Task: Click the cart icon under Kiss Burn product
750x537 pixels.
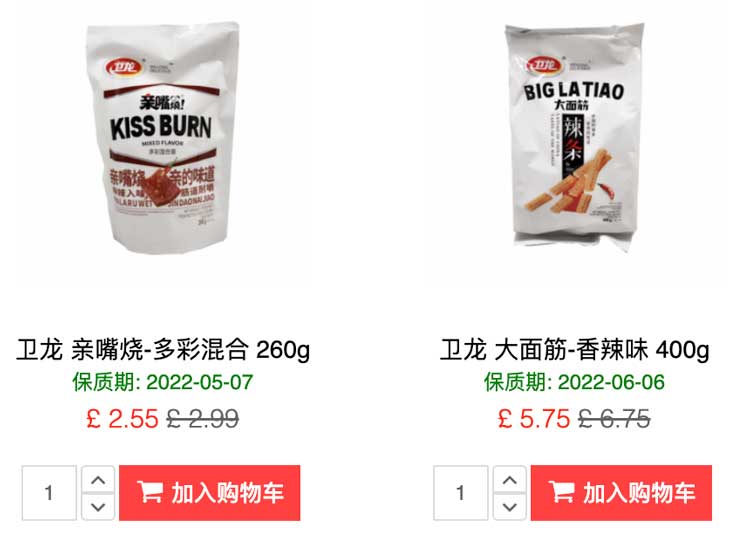Action: (149, 492)
